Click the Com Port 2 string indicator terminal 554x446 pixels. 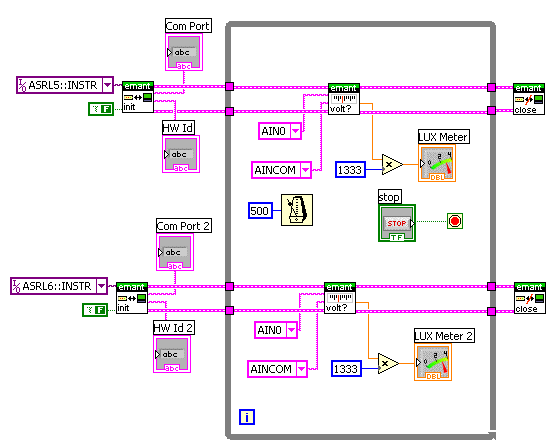click(175, 252)
